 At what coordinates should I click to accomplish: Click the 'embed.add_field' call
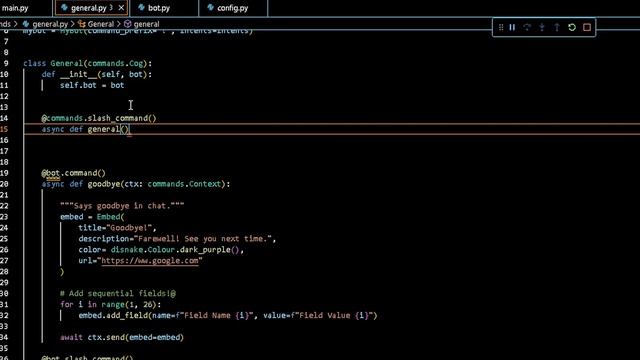pyautogui.click(x=113, y=316)
